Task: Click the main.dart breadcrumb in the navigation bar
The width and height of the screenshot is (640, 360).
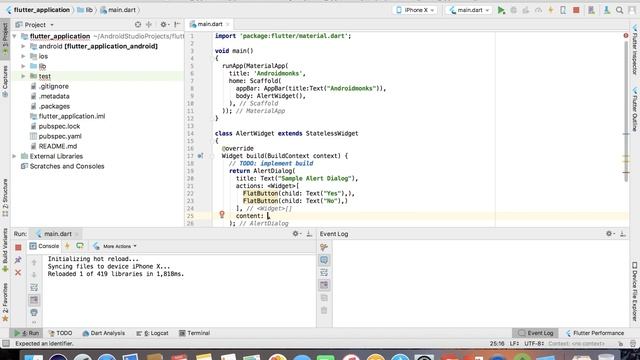Action: point(118,10)
